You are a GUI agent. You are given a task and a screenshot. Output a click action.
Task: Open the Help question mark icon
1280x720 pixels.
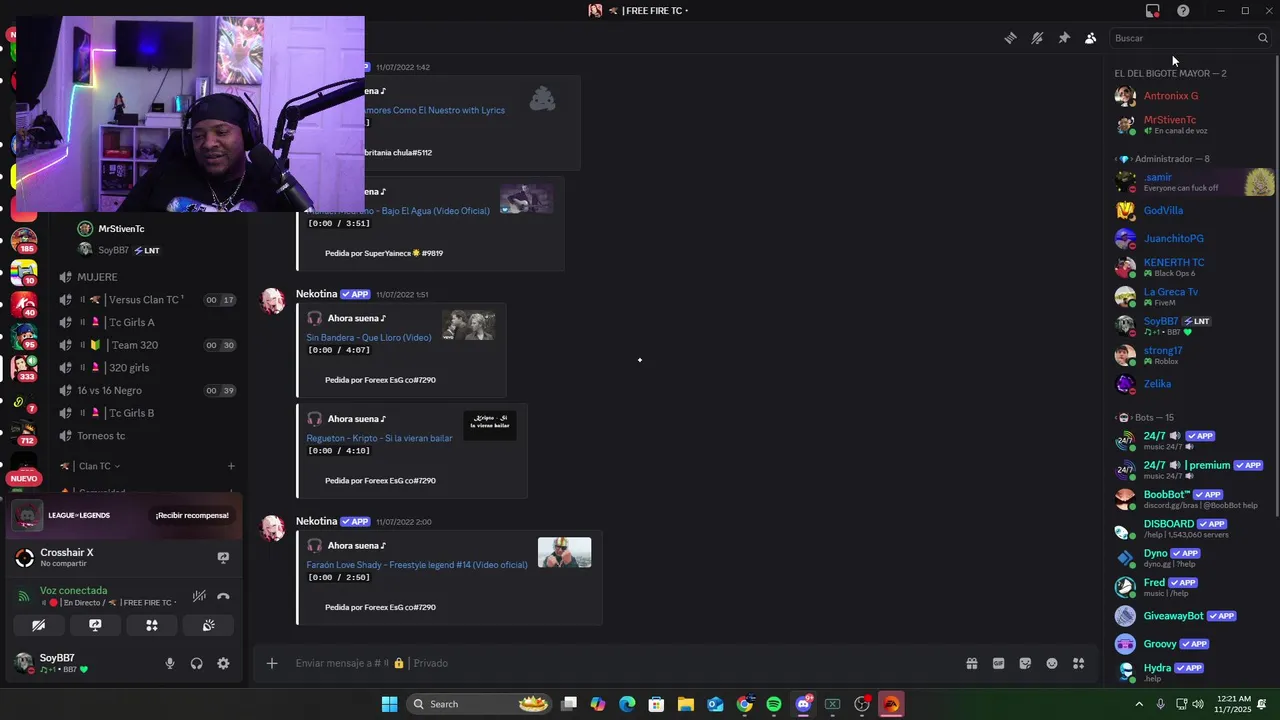[1183, 10]
